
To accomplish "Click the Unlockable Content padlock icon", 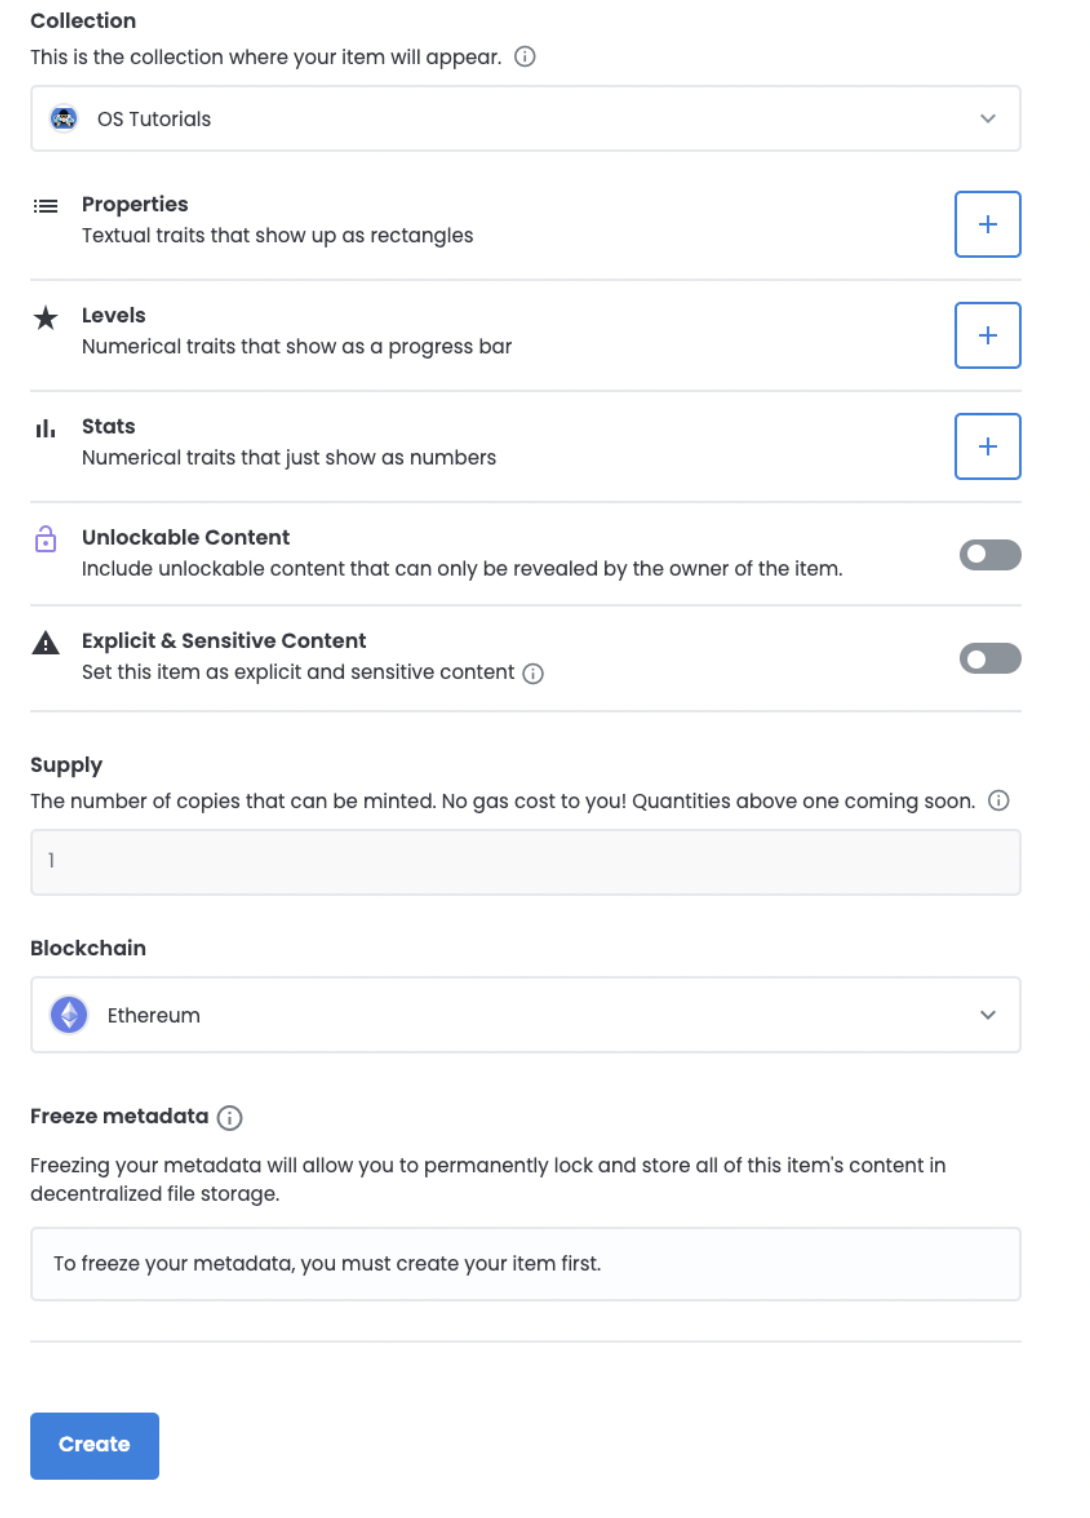I will point(46,539).
